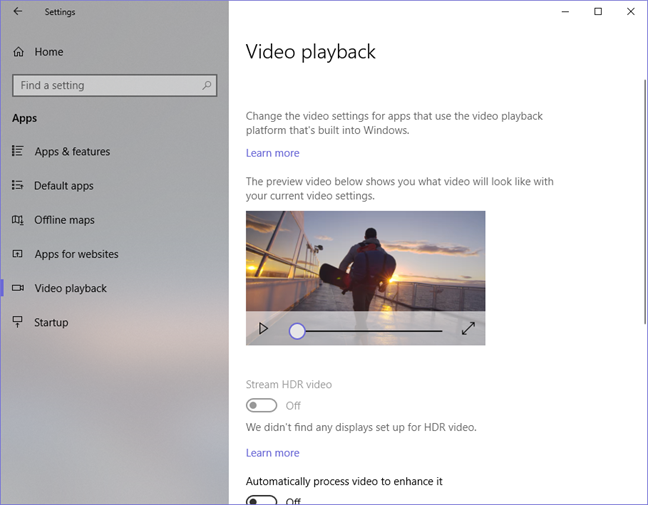Click Automatically process video to enhance it label

(344, 481)
